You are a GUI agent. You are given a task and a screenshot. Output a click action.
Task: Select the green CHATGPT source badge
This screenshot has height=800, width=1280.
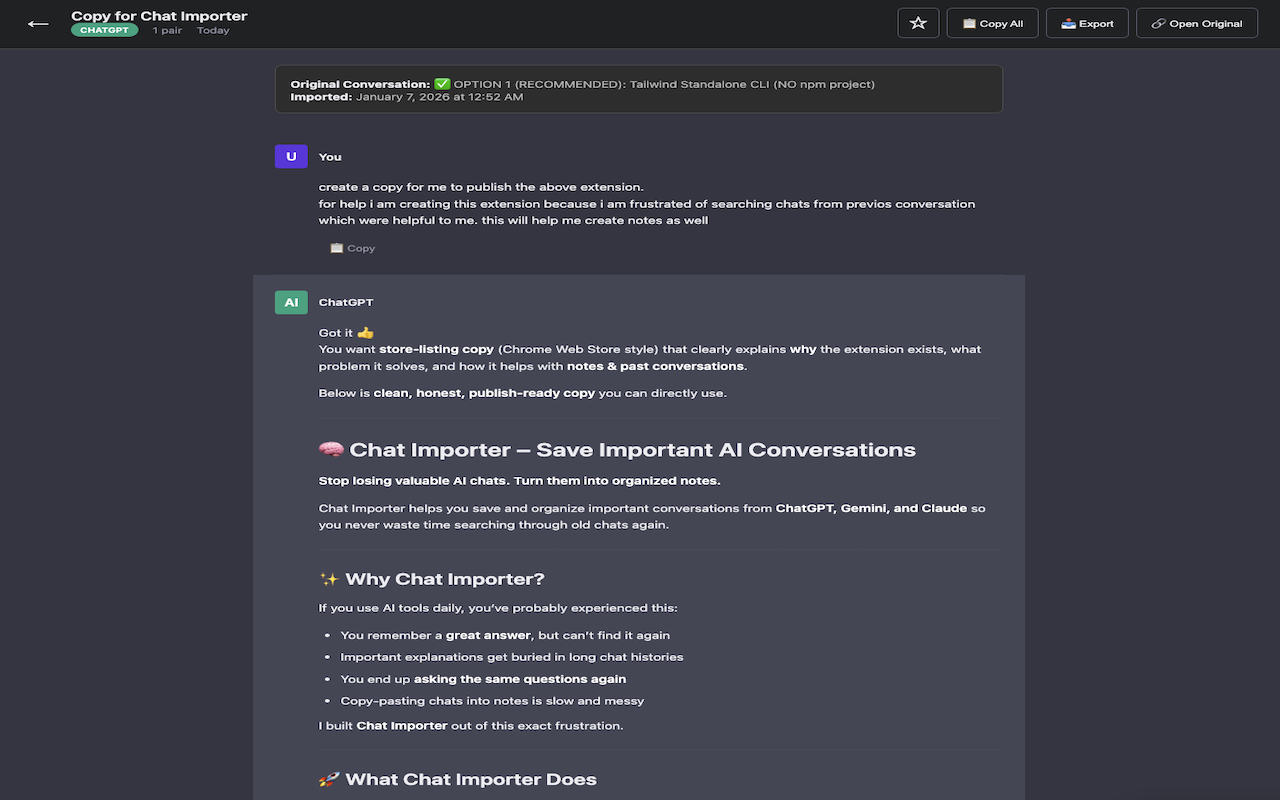104,30
